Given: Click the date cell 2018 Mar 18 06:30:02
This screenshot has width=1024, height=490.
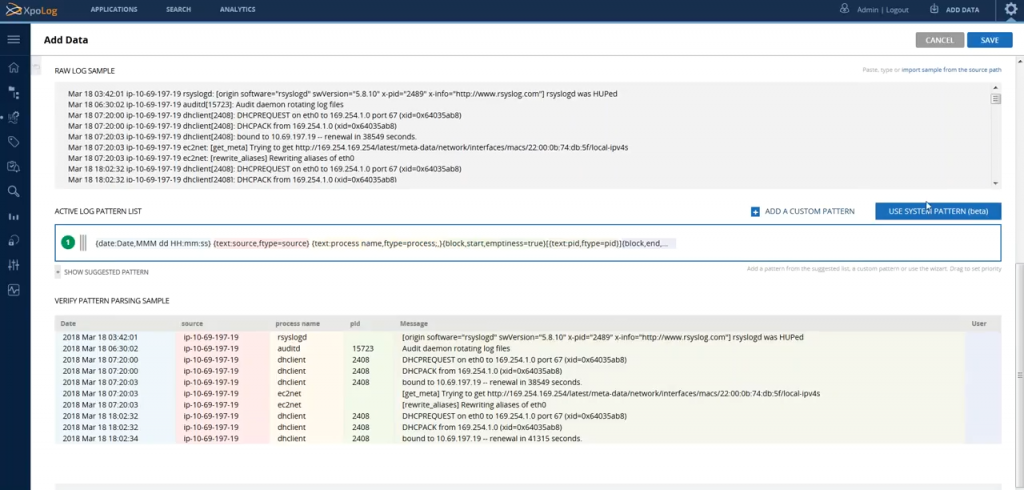Looking at the screenshot, I should [x=100, y=348].
